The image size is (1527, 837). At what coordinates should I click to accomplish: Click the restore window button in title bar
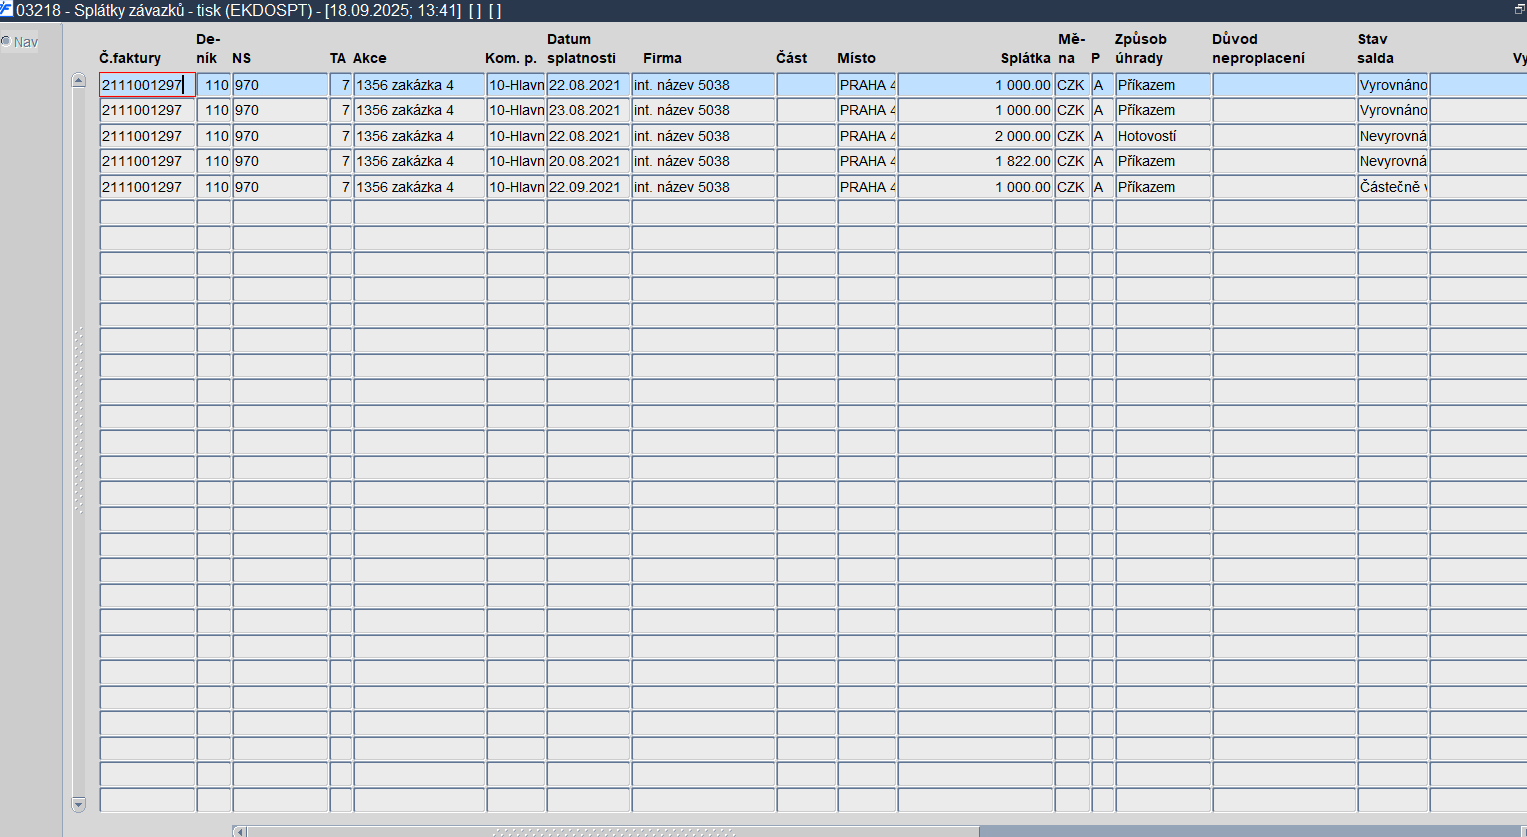pyautogui.click(x=1519, y=9)
